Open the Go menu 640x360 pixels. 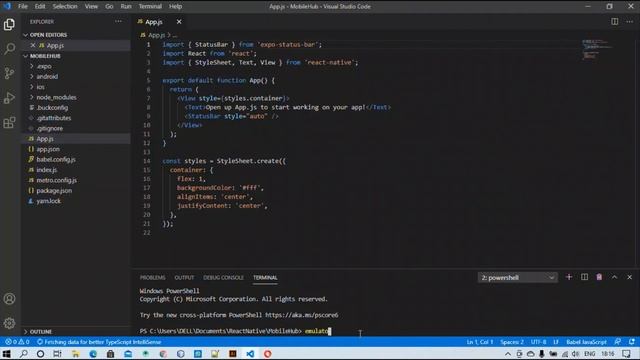(x=109, y=7)
